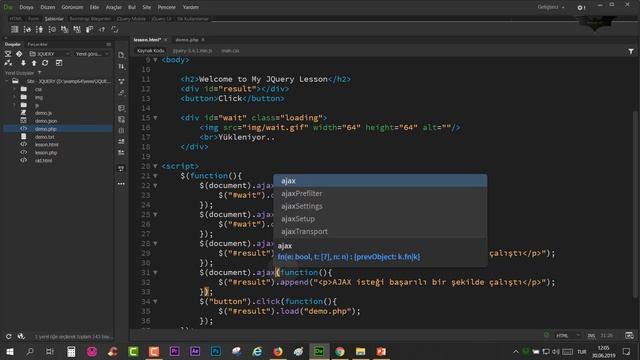640x360 pixels.
Task: Click the filter related files icon
Action: [x=631, y=51]
